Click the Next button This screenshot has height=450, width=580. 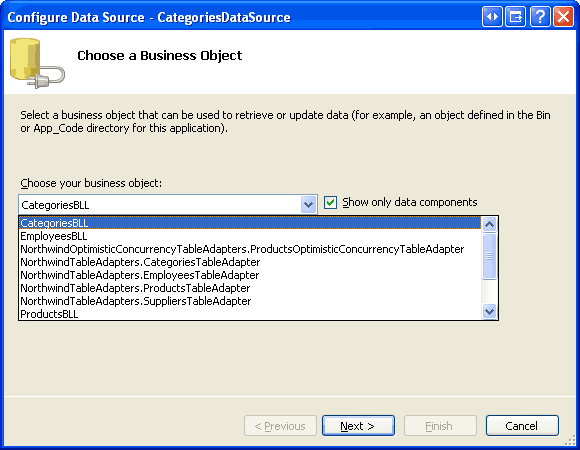pyautogui.click(x=358, y=426)
